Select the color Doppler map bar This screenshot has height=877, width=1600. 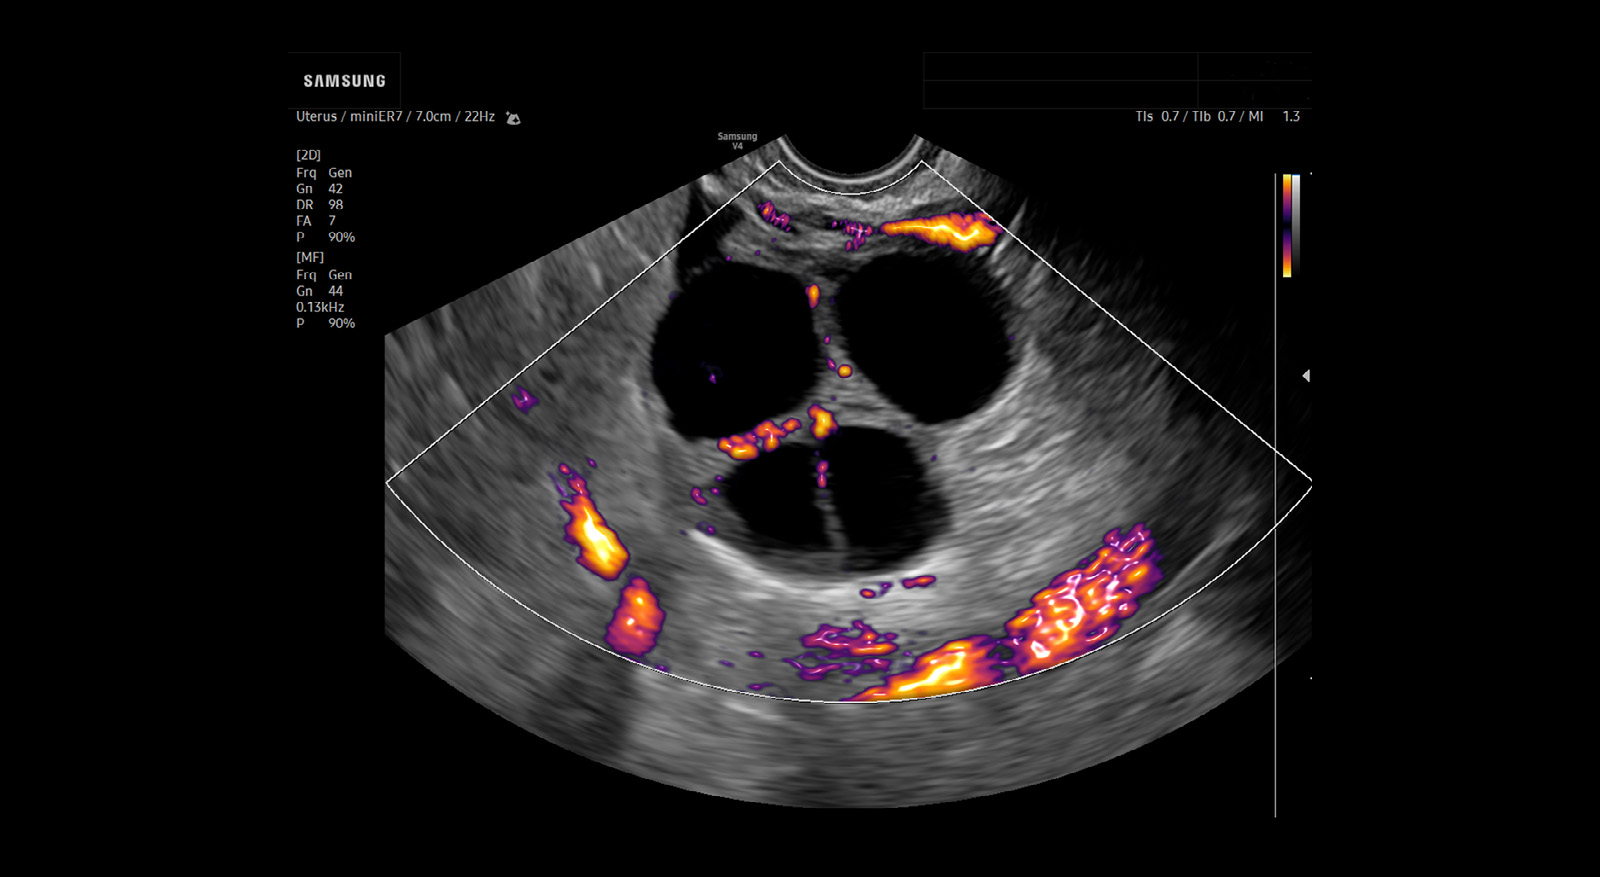[x=1287, y=226]
